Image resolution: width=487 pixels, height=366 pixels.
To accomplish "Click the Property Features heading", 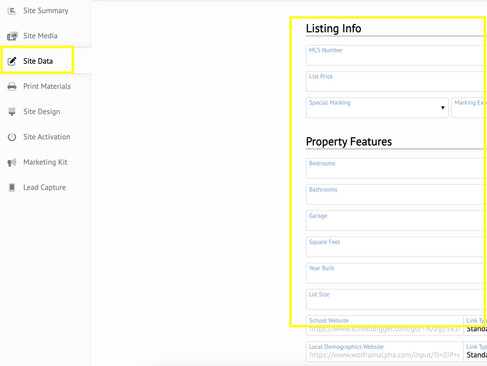I will [349, 142].
